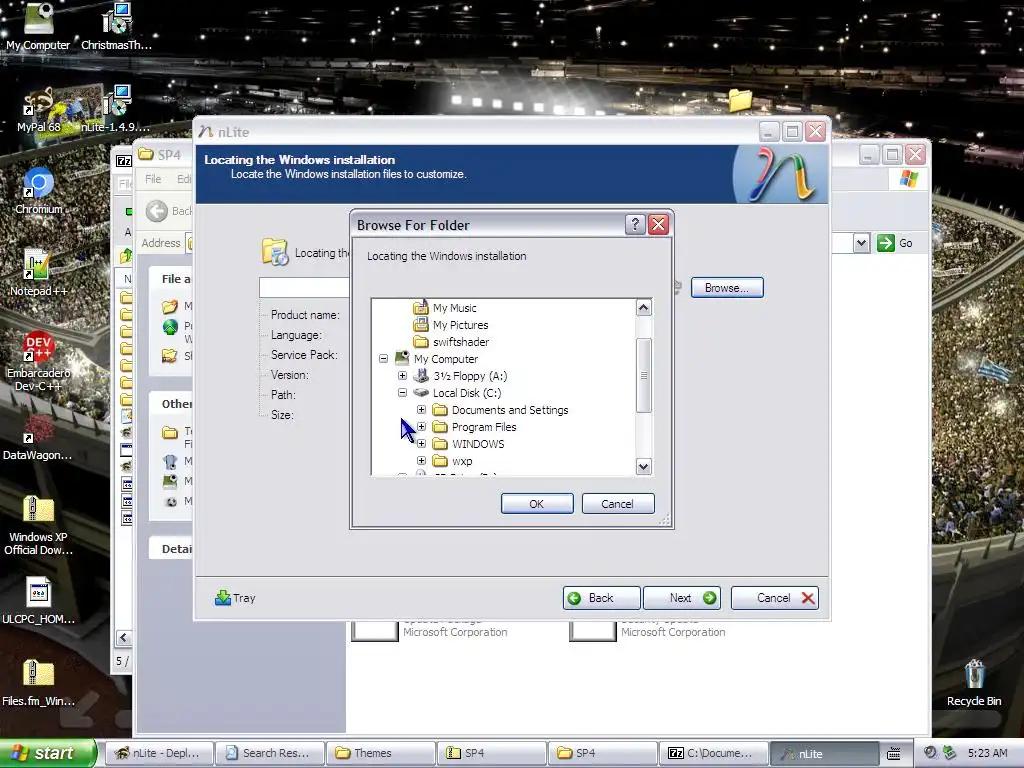Open Recycle Bin on desktop

tap(974, 683)
